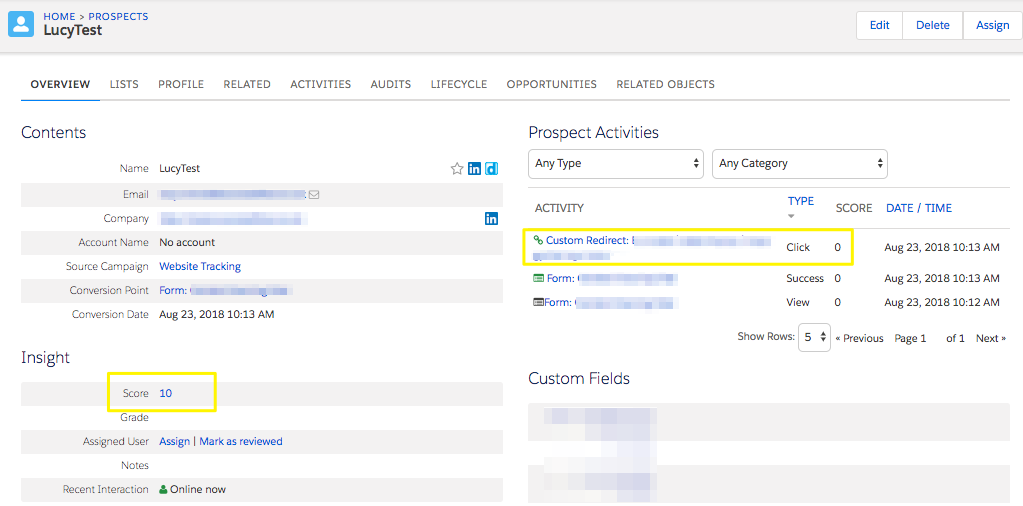Switch to the Overview tab
Image resolution: width=1023 pixels, height=506 pixels.
tap(60, 84)
